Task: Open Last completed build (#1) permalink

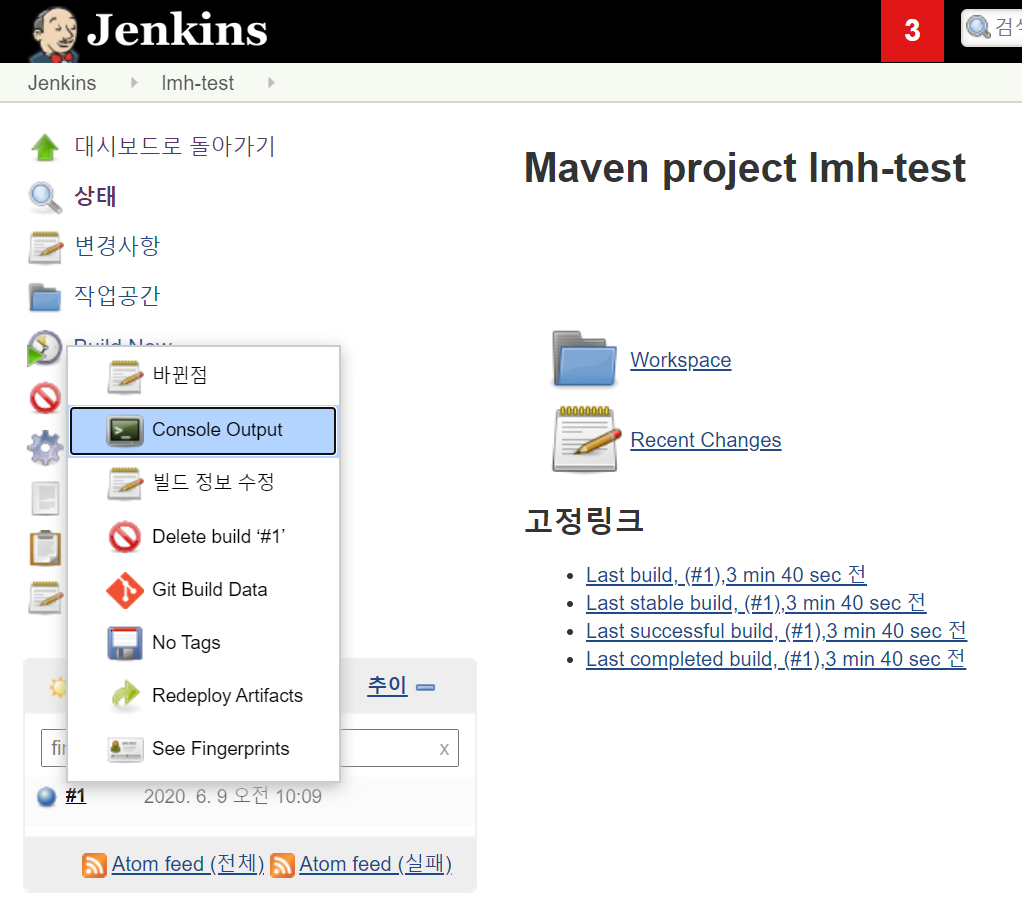Action: pyautogui.click(x=775, y=659)
